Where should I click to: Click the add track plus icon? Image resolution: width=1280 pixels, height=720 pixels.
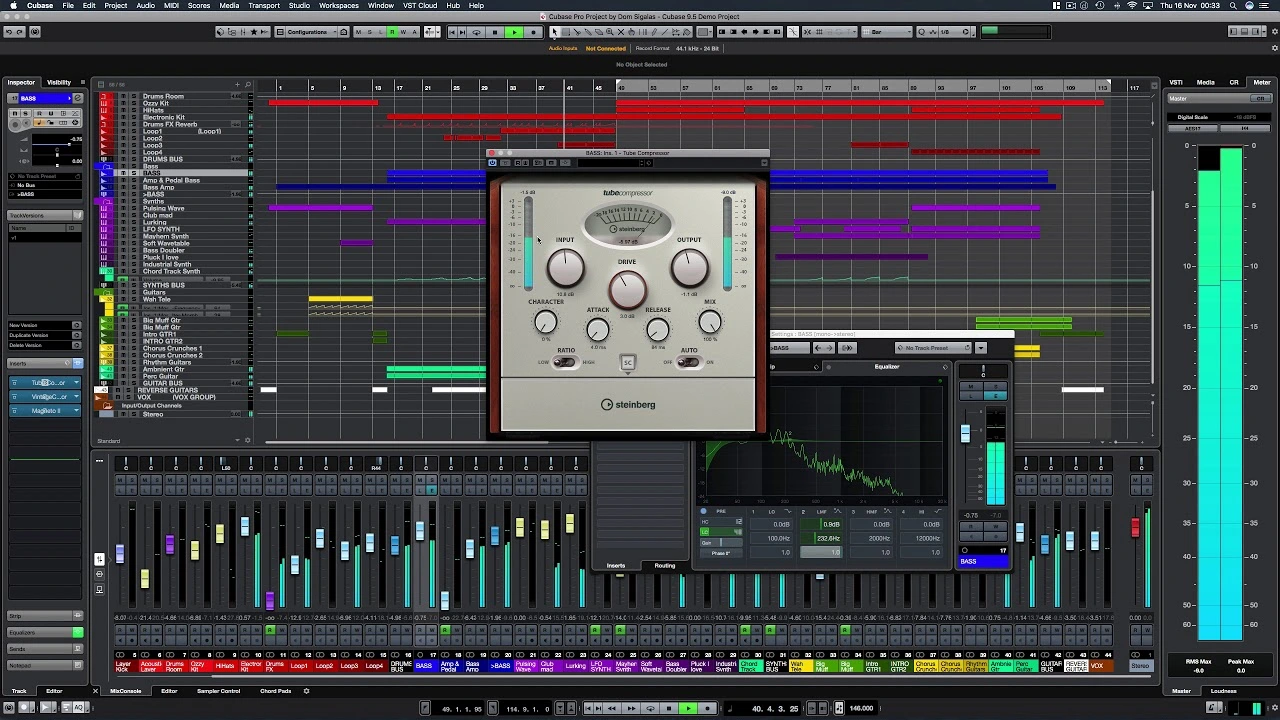tap(237, 84)
